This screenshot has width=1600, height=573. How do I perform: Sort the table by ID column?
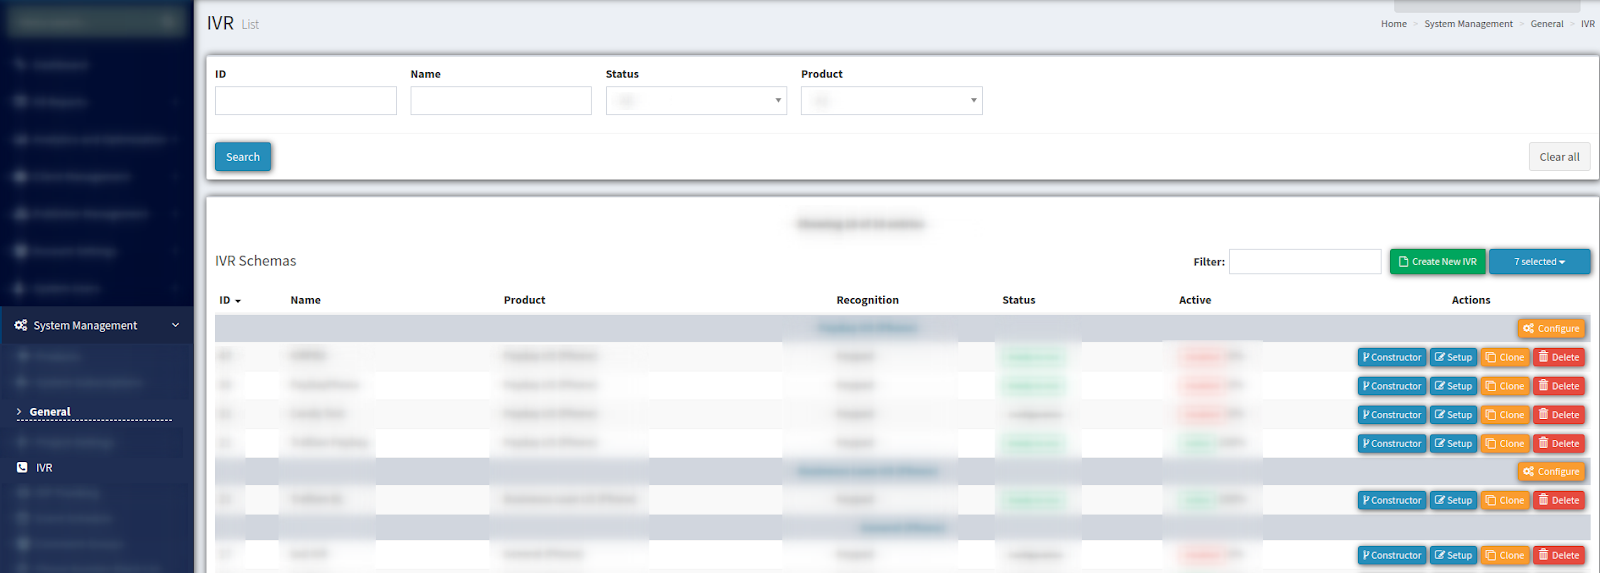[230, 300]
